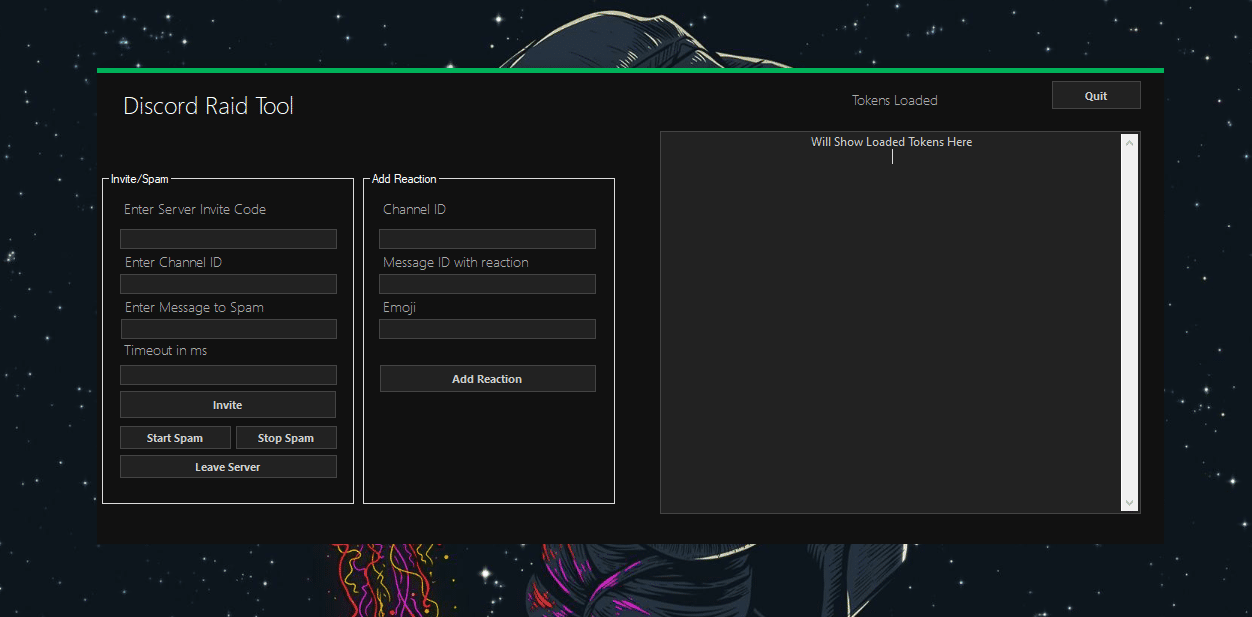The image size is (1252, 617).
Task: Click the Leave Server button
Action: [x=228, y=467]
